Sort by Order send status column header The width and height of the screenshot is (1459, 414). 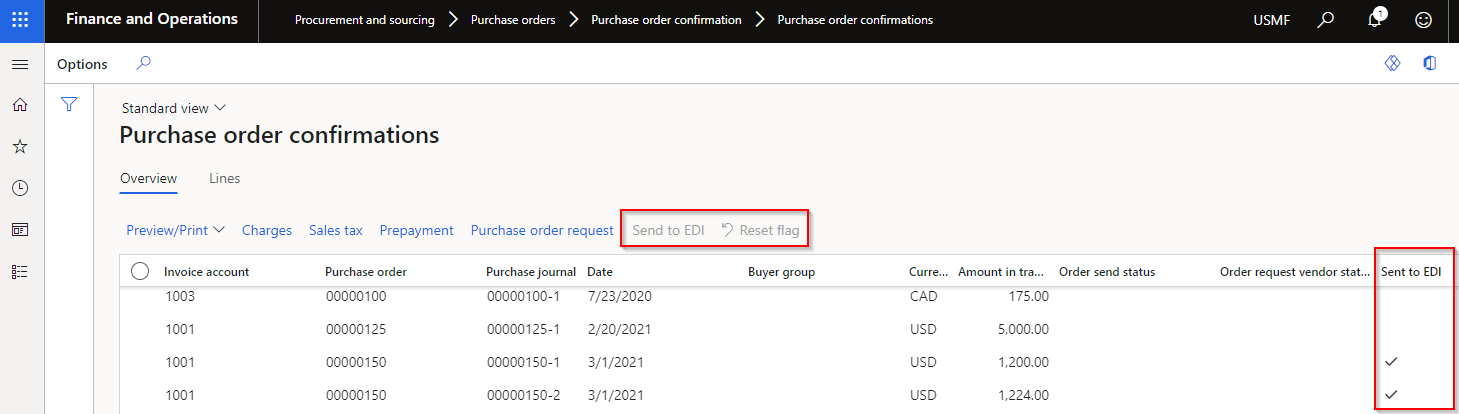click(1107, 272)
